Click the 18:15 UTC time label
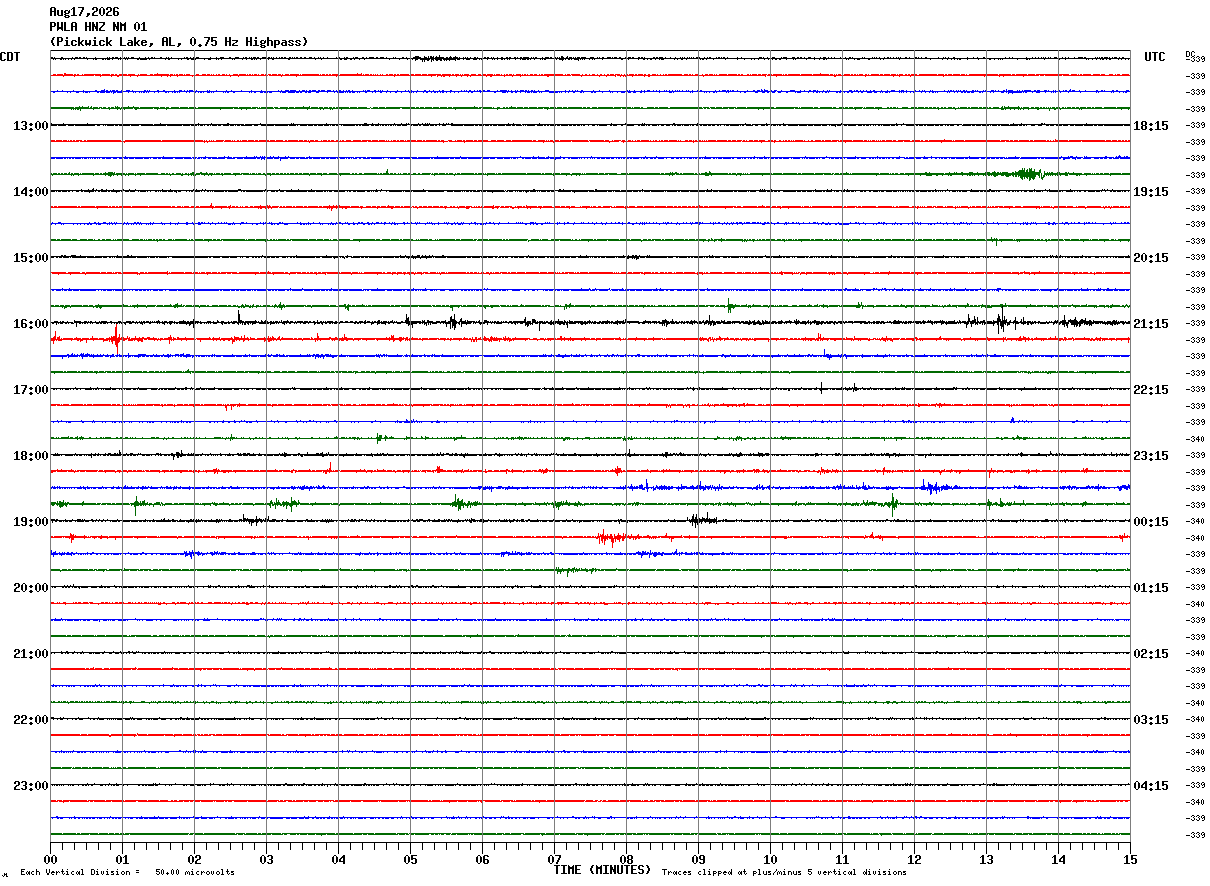The width and height of the screenshot is (1210, 886). pos(1151,126)
